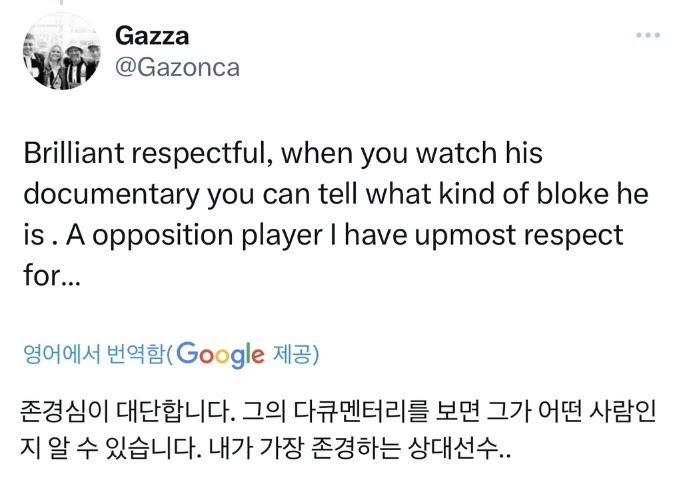The height and width of the screenshot is (482, 679).
Task: Click the words 'upmost respect' in tweet
Action: 540,235
